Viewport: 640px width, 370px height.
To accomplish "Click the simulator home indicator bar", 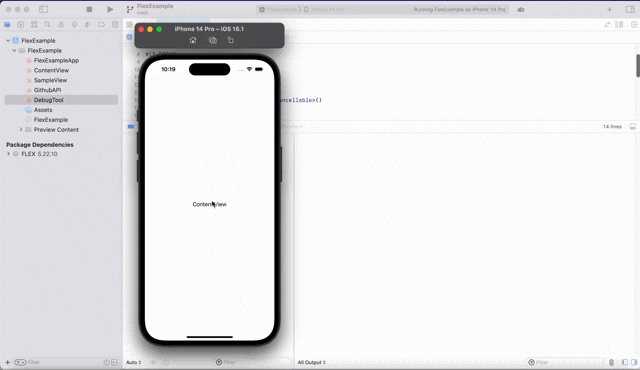I will [209, 337].
